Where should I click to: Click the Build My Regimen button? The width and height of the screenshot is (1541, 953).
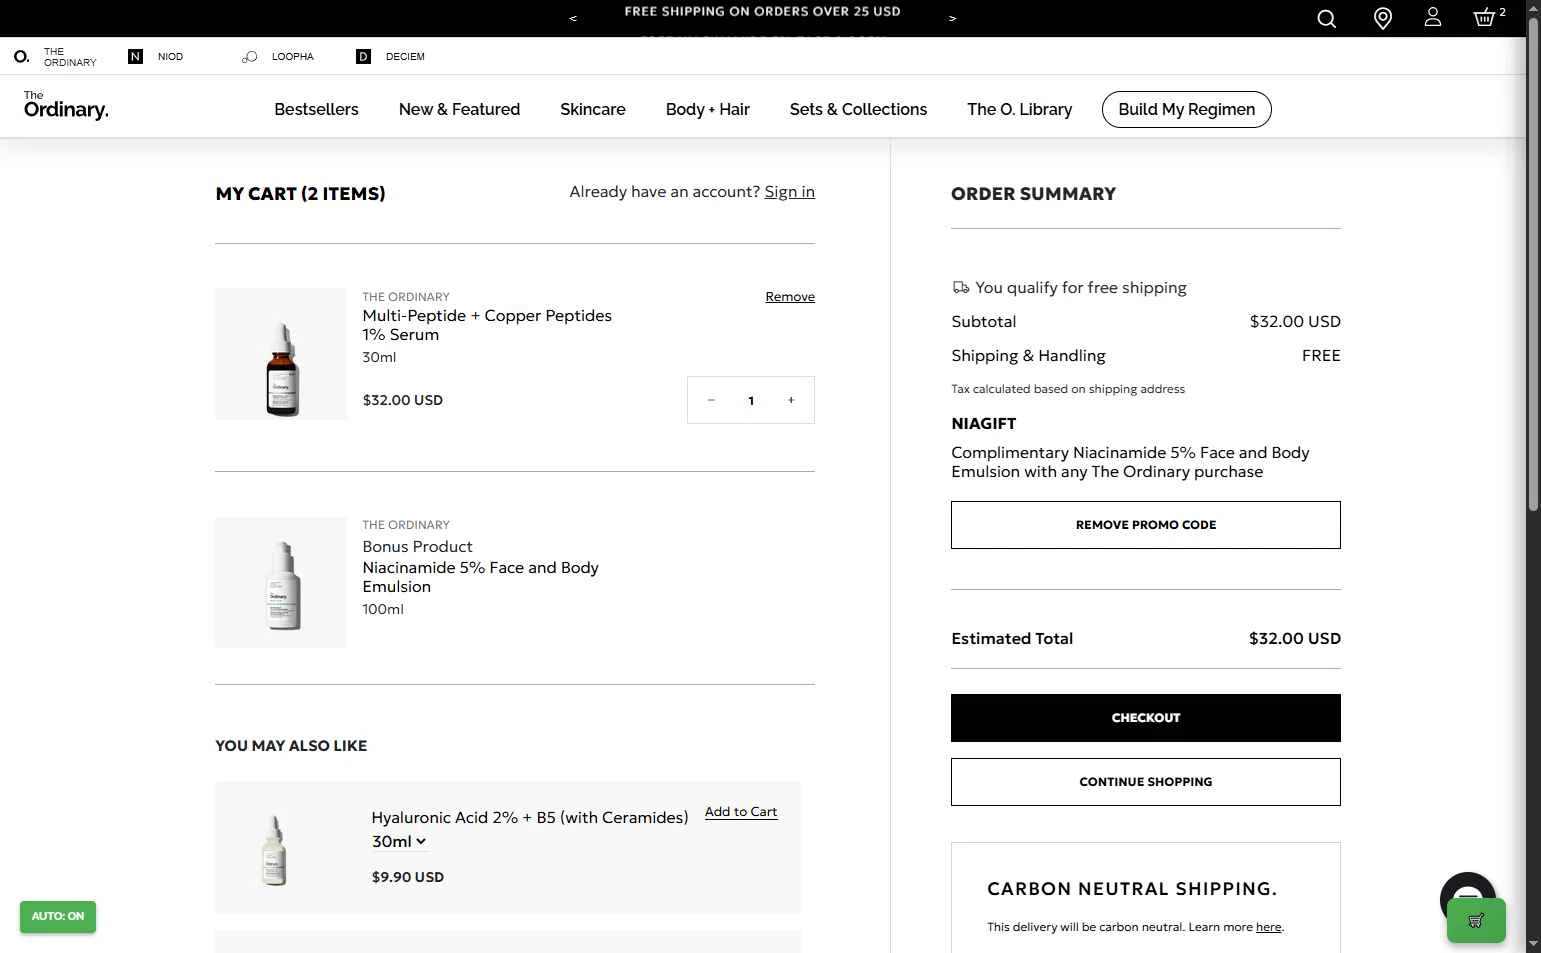[1186, 109]
